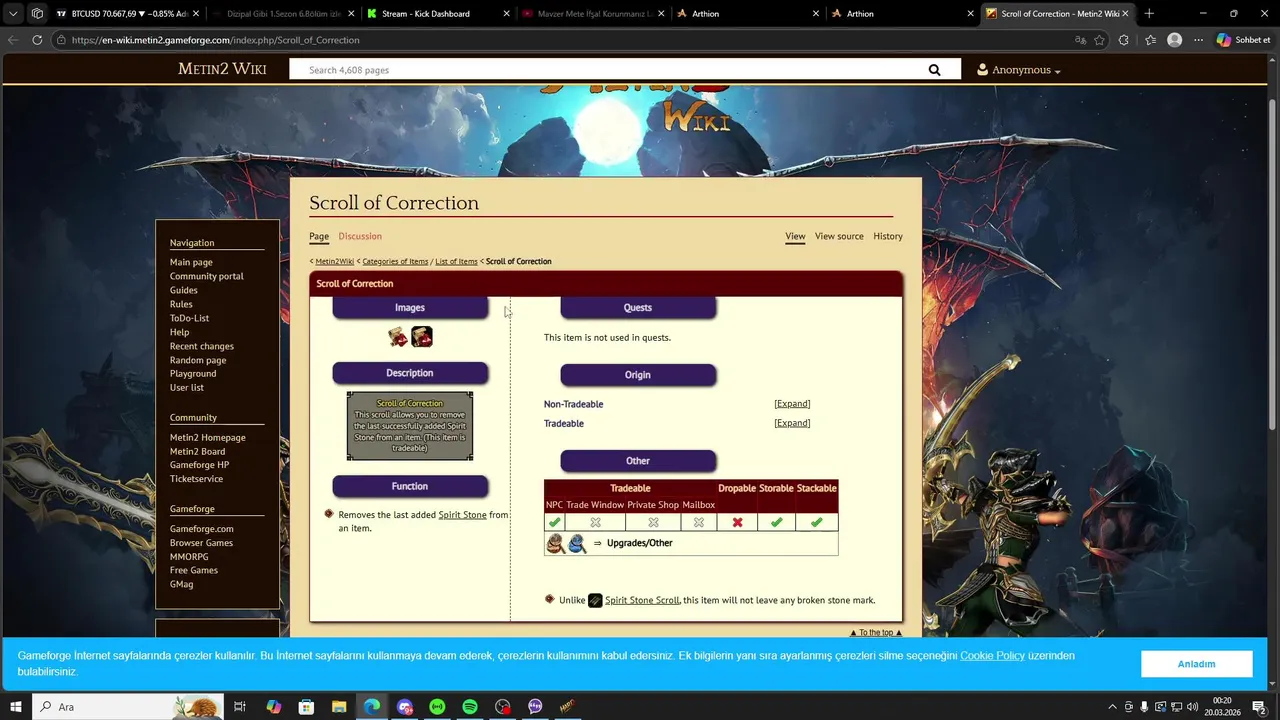Image resolution: width=1280 pixels, height=720 pixels.
Task: Accept cookies with the Anladım button
Action: pyautogui.click(x=1196, y=664)
